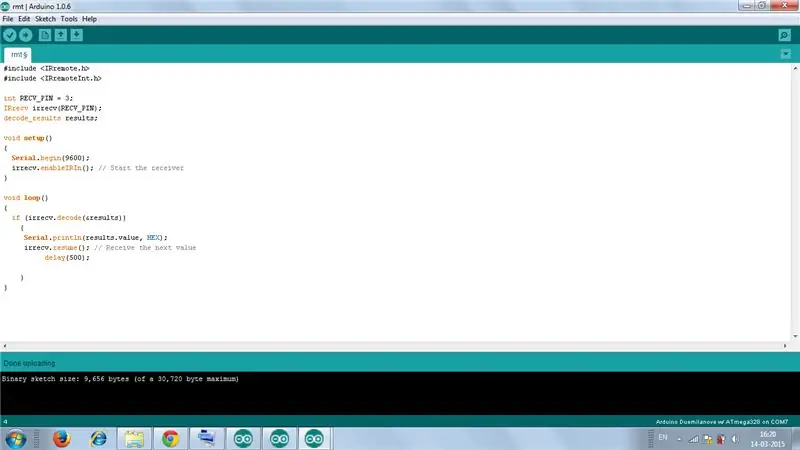This screenshot has height=450, width=800.
Task: Open the File menu
Action: (x=8, y=19)
